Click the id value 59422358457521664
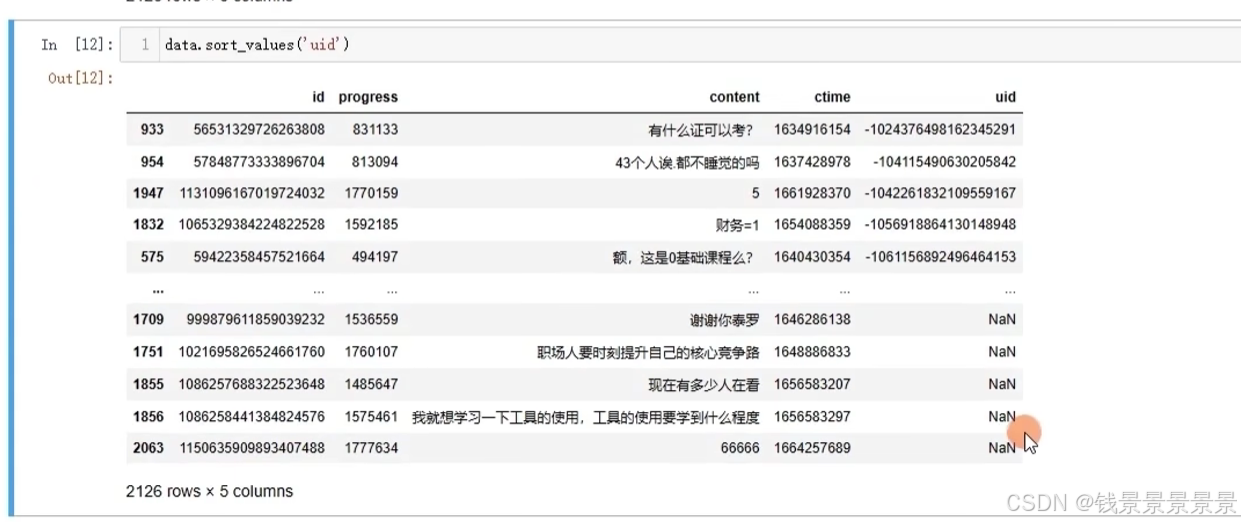This screenshot has height=522, width=1241. [x=259, y=257]
